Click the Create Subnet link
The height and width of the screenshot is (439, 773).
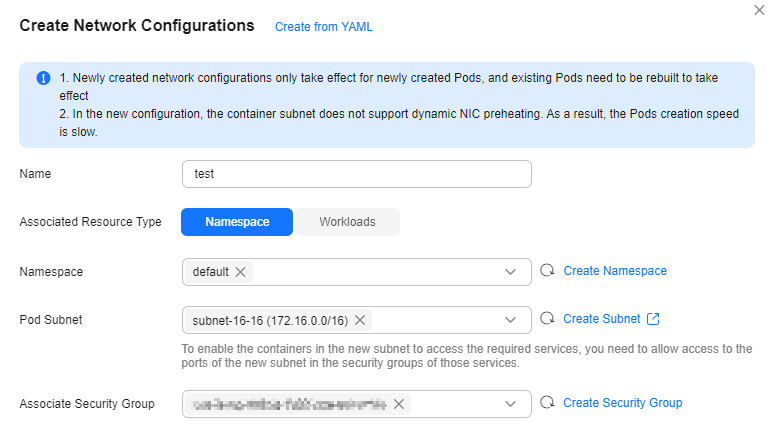coord(601,319)
